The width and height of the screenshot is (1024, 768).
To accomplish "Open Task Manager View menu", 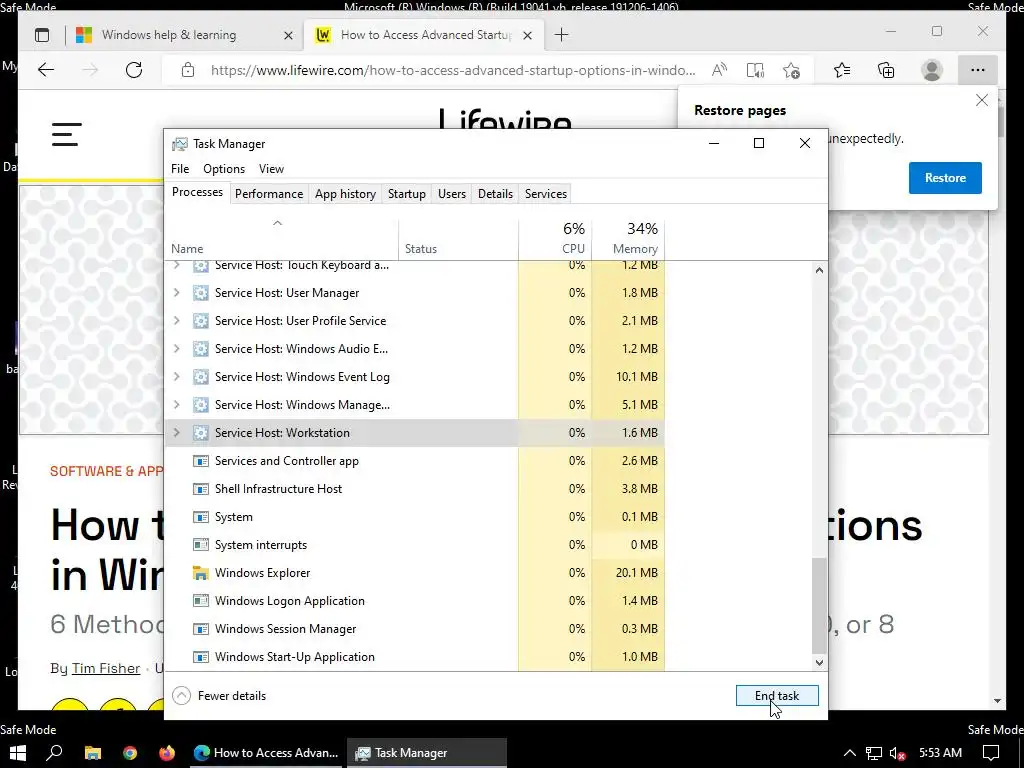I will (x=271, y=168).
